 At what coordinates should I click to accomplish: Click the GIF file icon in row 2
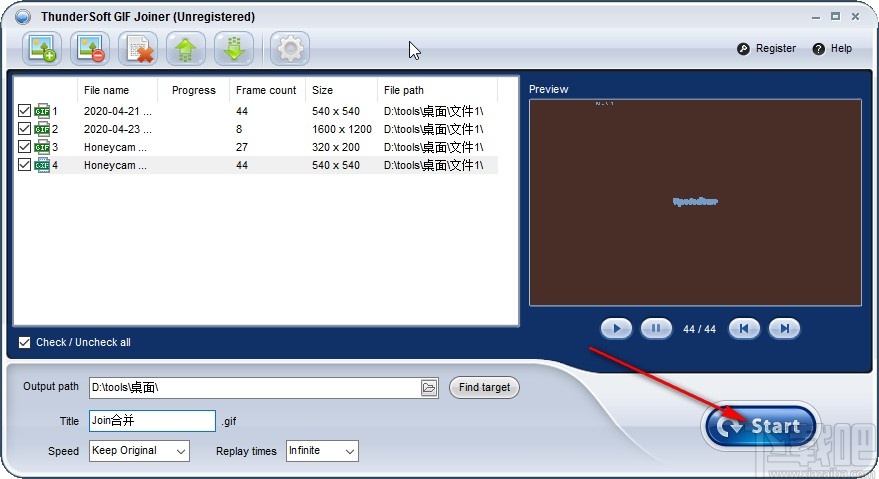[42, 129]
